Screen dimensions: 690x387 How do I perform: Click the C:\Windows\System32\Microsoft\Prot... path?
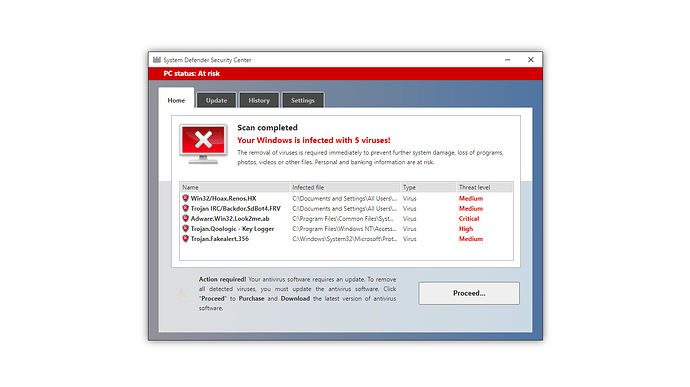click(x=345, y=239)
